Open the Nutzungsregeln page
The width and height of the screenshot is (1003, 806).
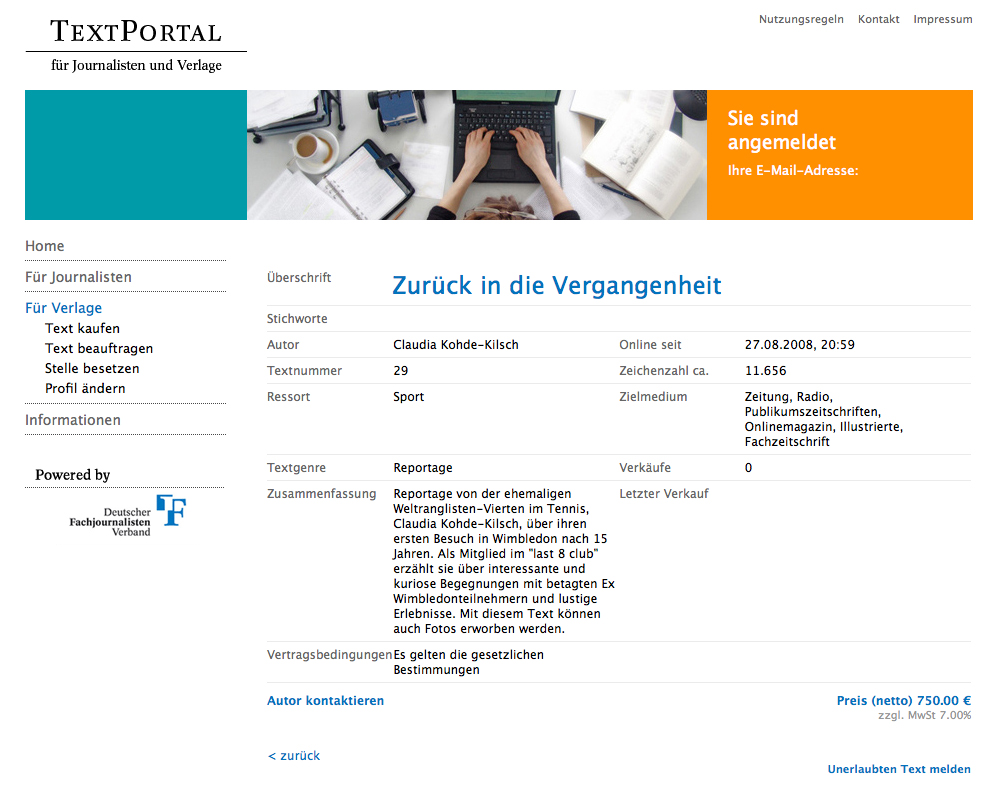click(x=801, y=19)
